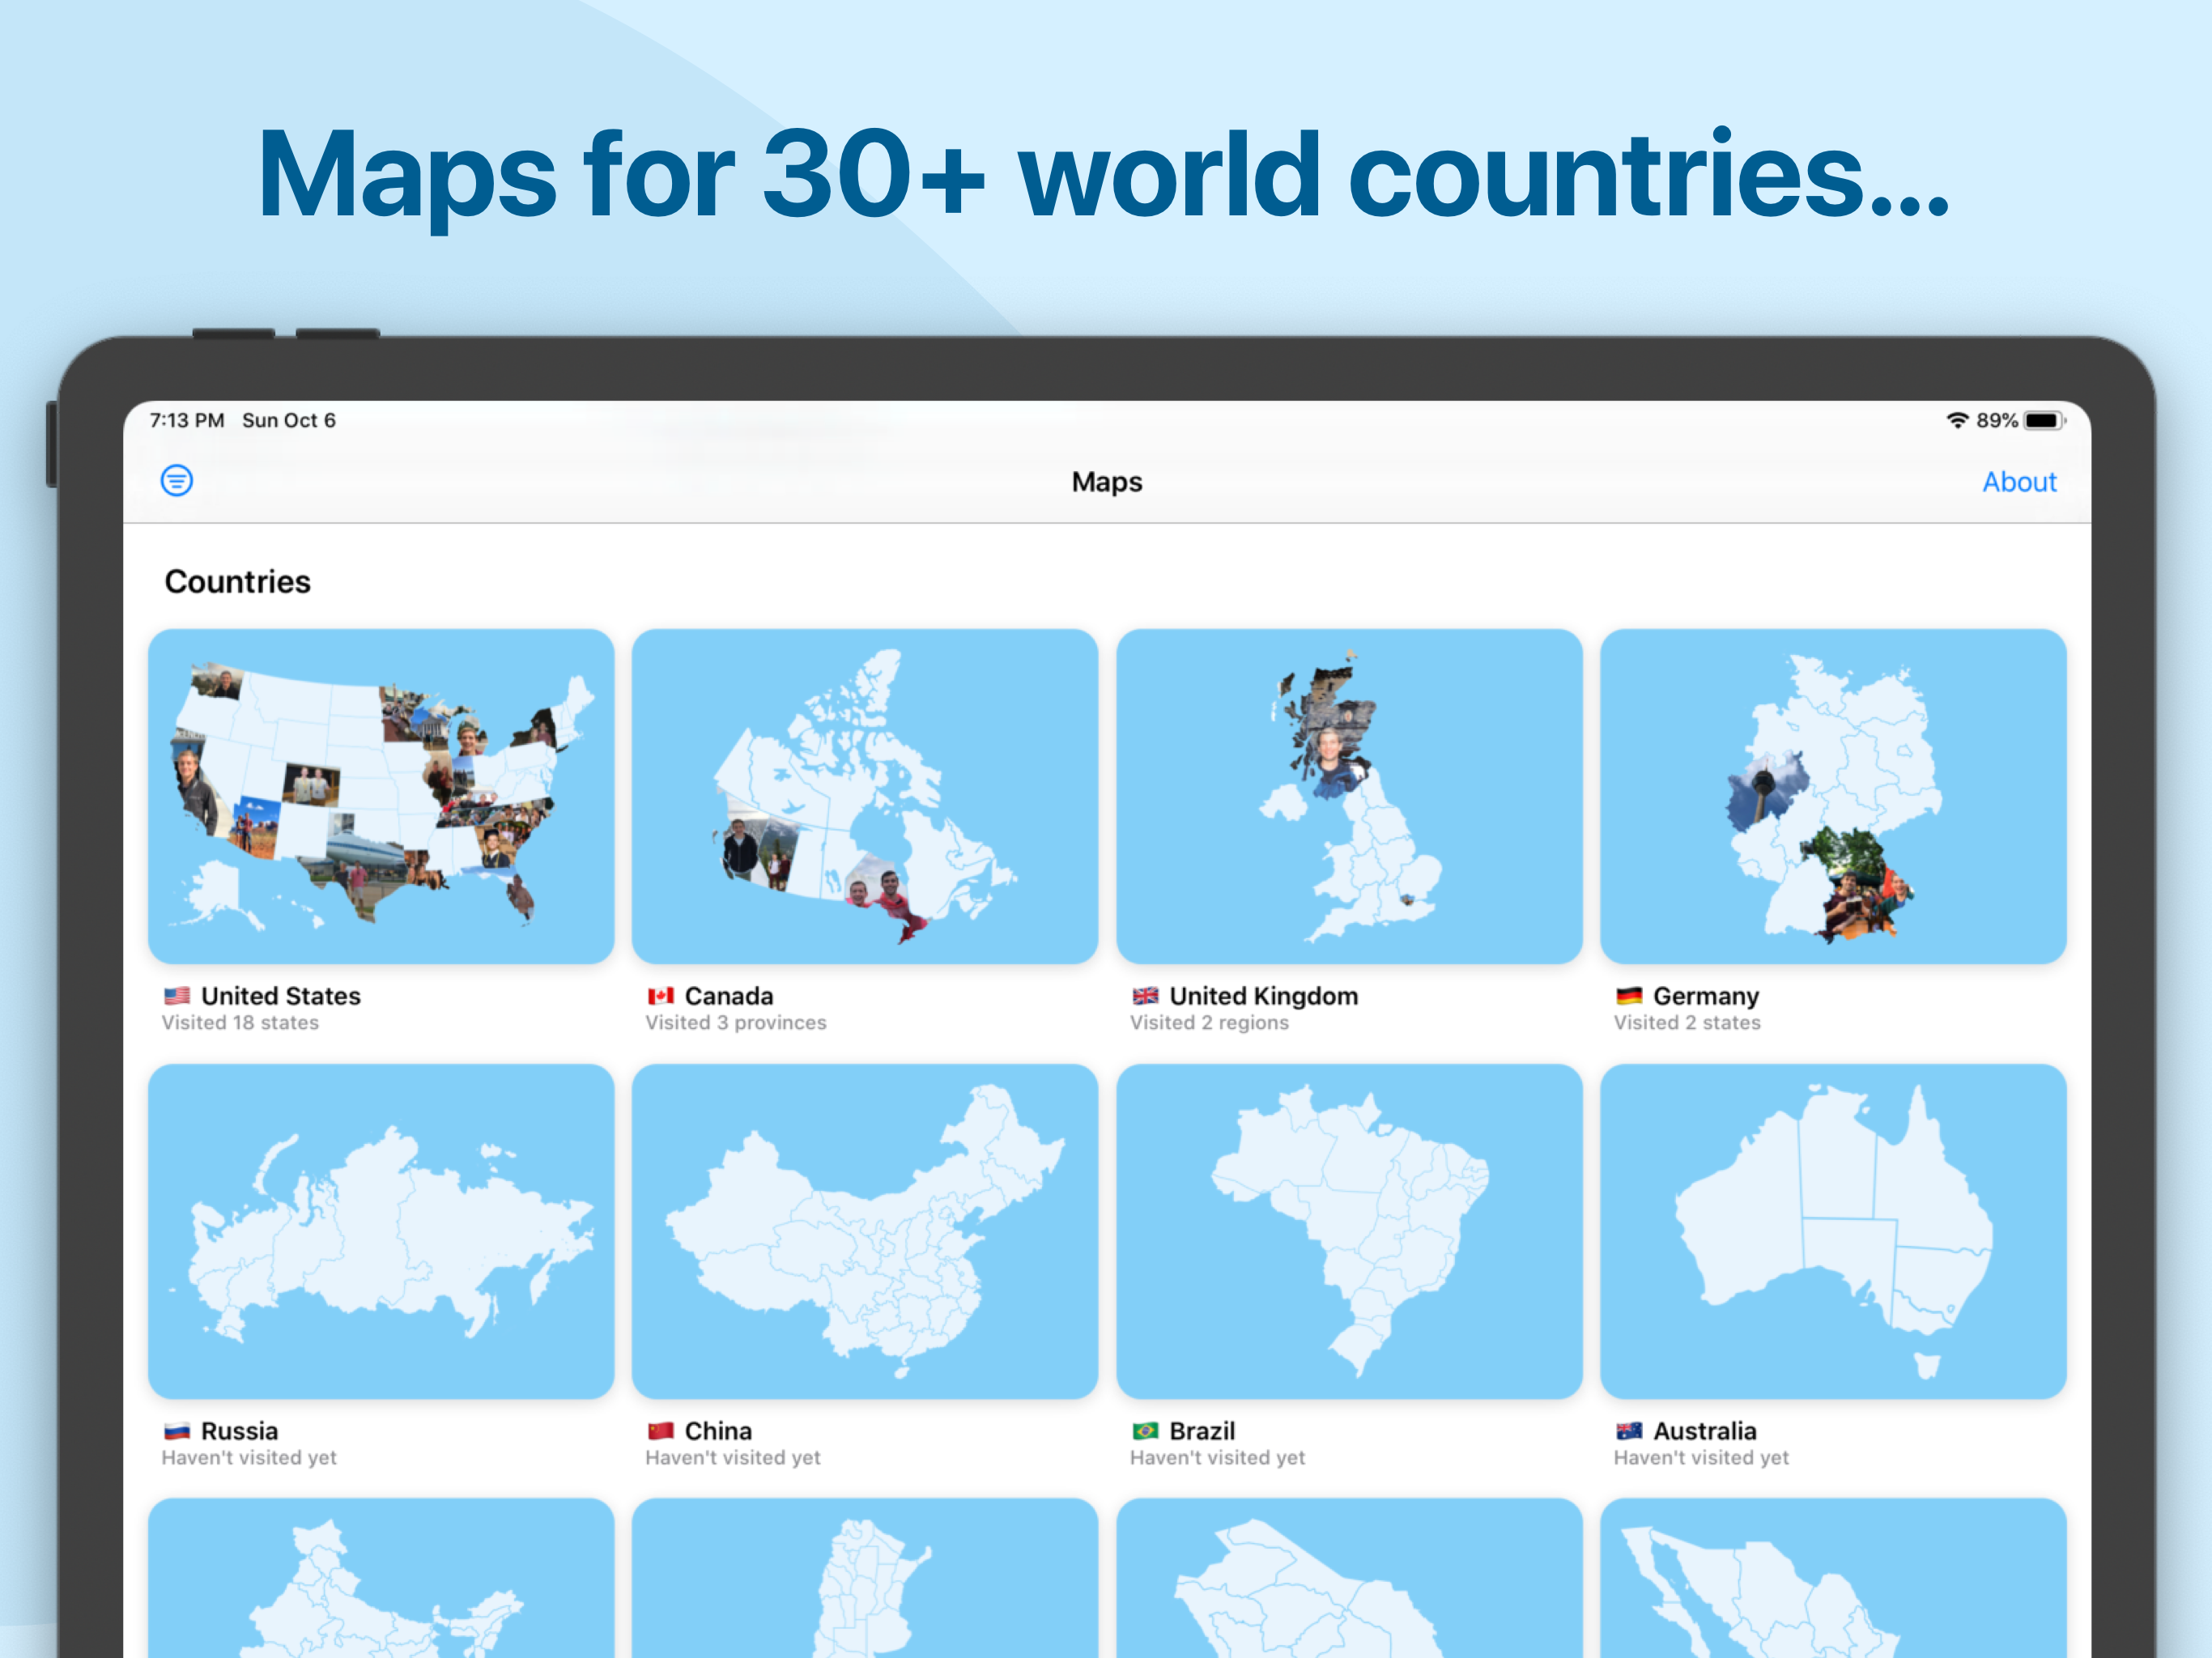The image size is (2212, 1658).
Task: Open the filter menu icon
Action: [177, 481]
